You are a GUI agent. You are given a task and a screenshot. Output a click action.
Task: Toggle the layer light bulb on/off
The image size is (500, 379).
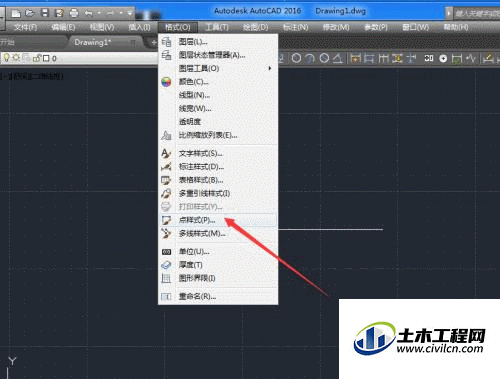[x=6, y=58]
